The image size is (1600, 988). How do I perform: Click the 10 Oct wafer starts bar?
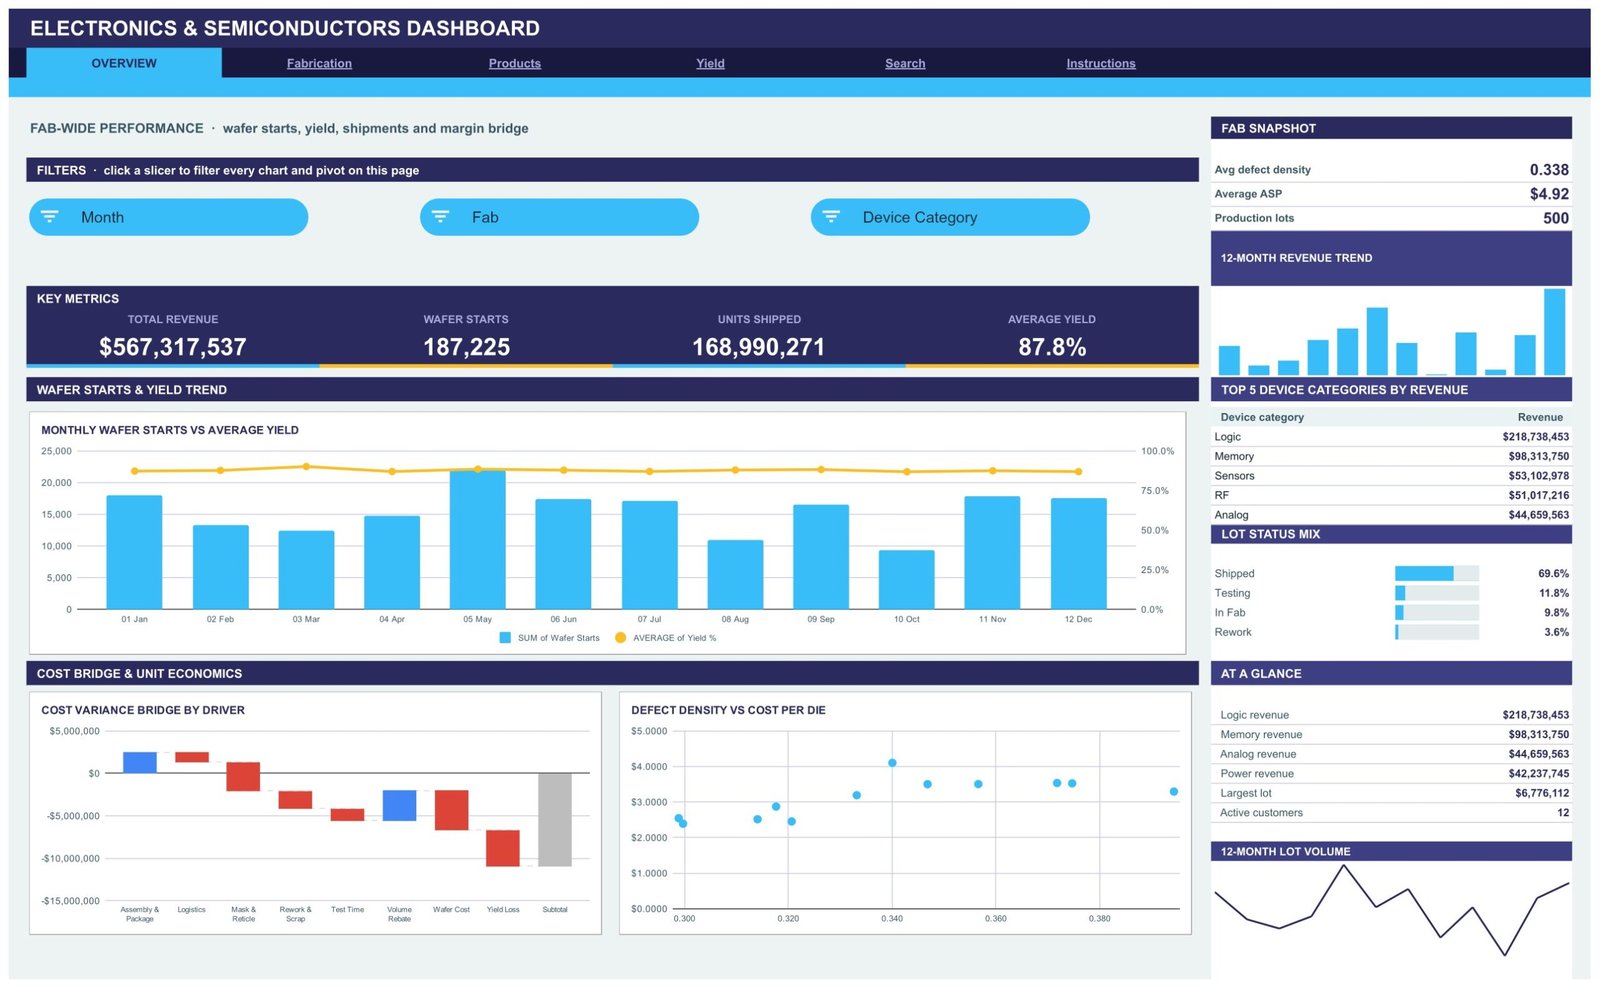(x=906, y=580)
